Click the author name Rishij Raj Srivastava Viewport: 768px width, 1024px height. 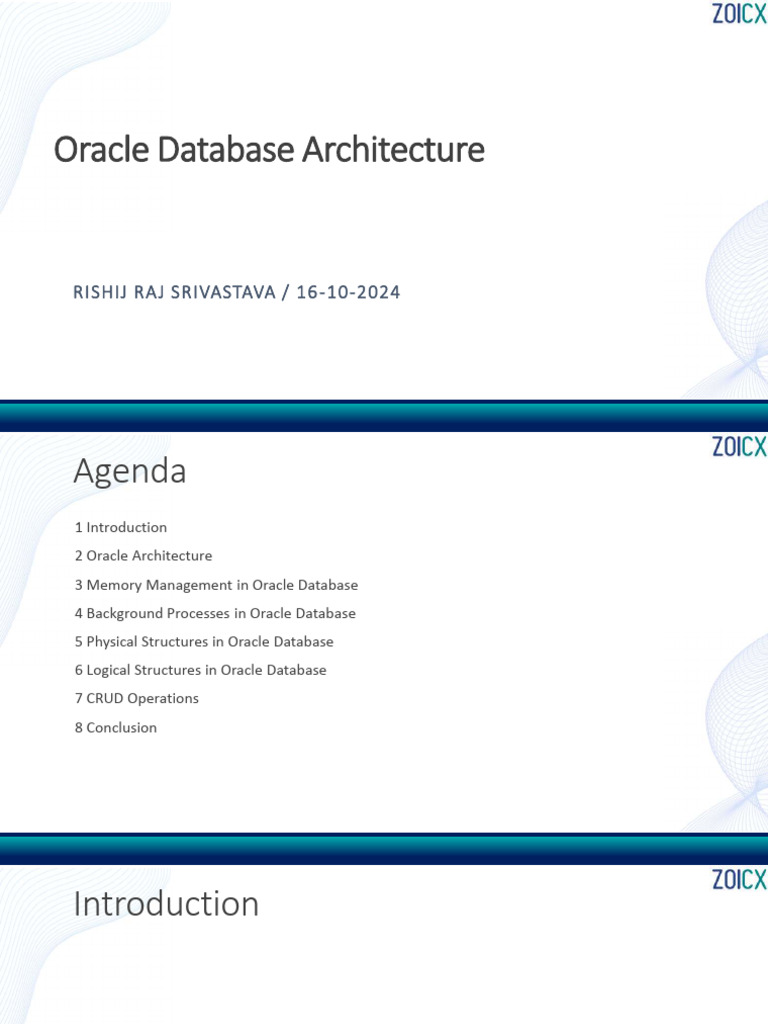(x=174, y=293)
